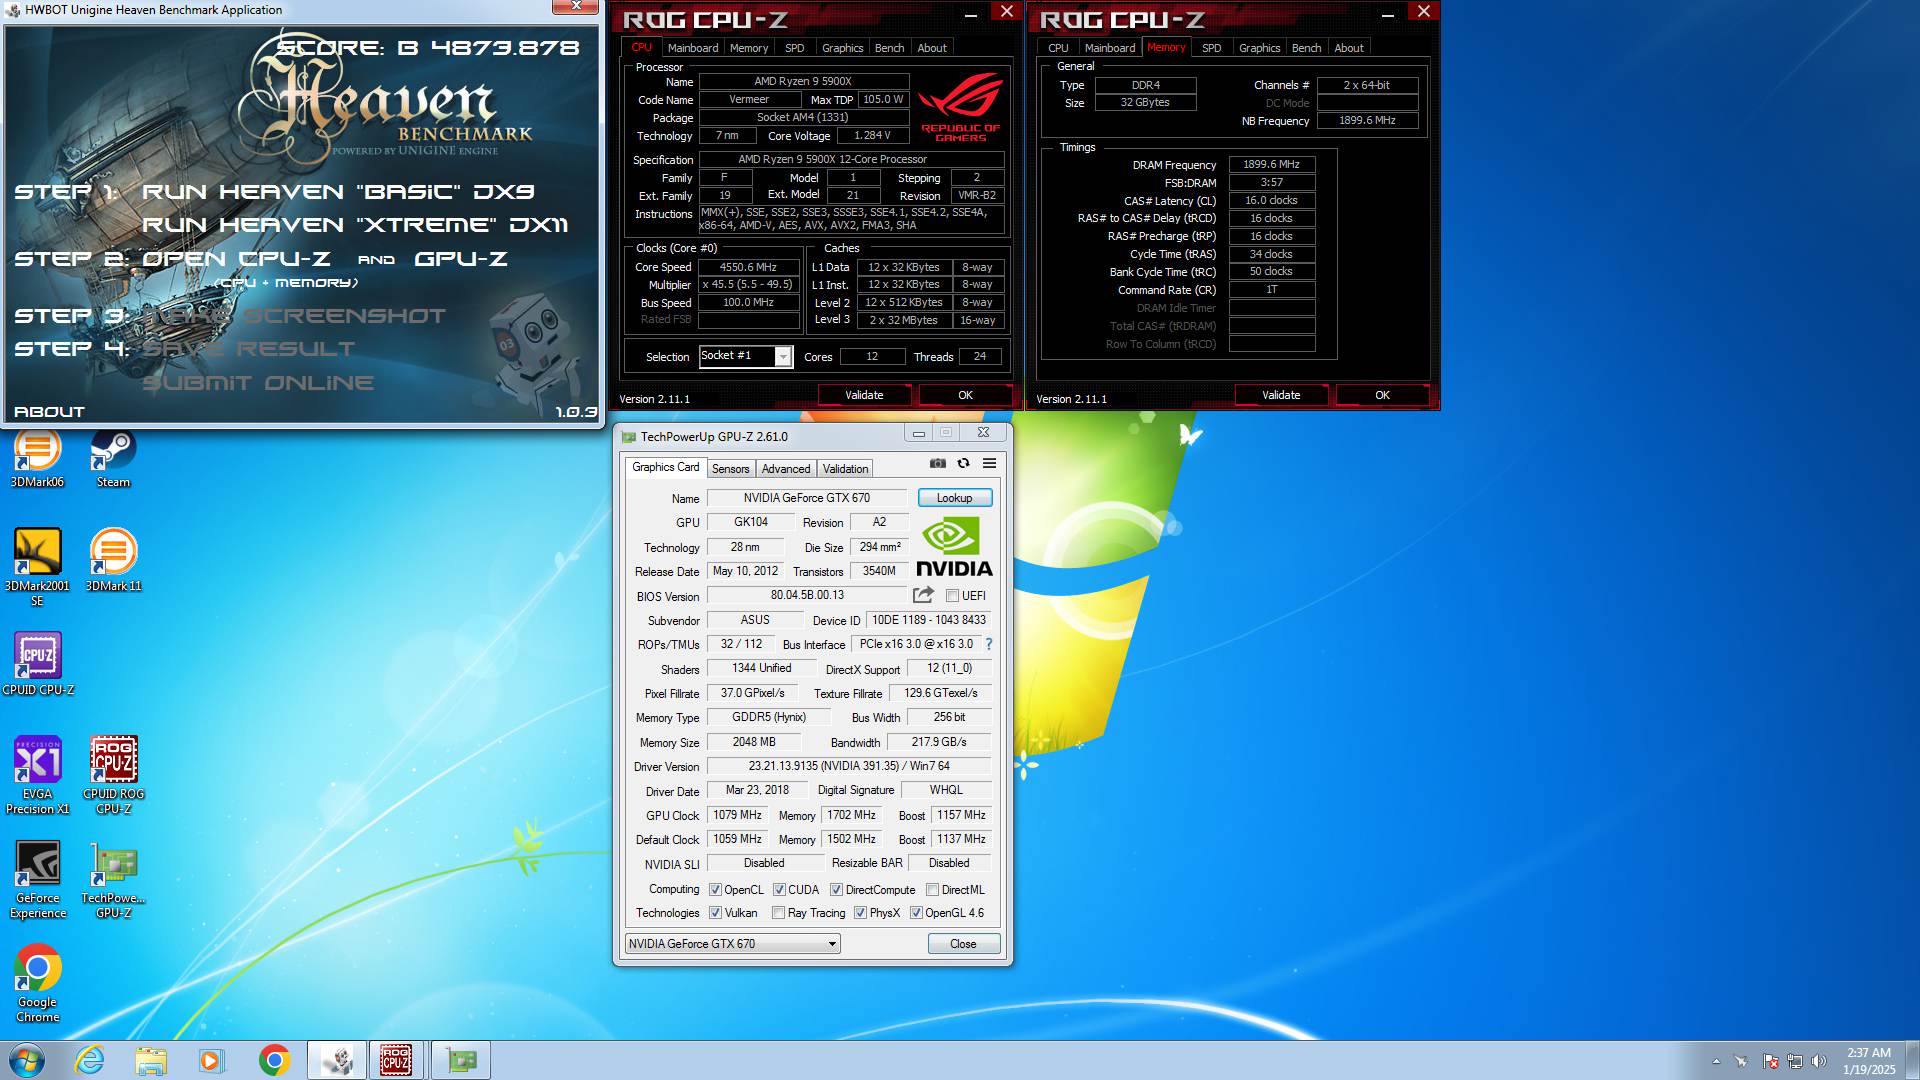Toggle the Ray Tracing checkbox

(778, 913)
